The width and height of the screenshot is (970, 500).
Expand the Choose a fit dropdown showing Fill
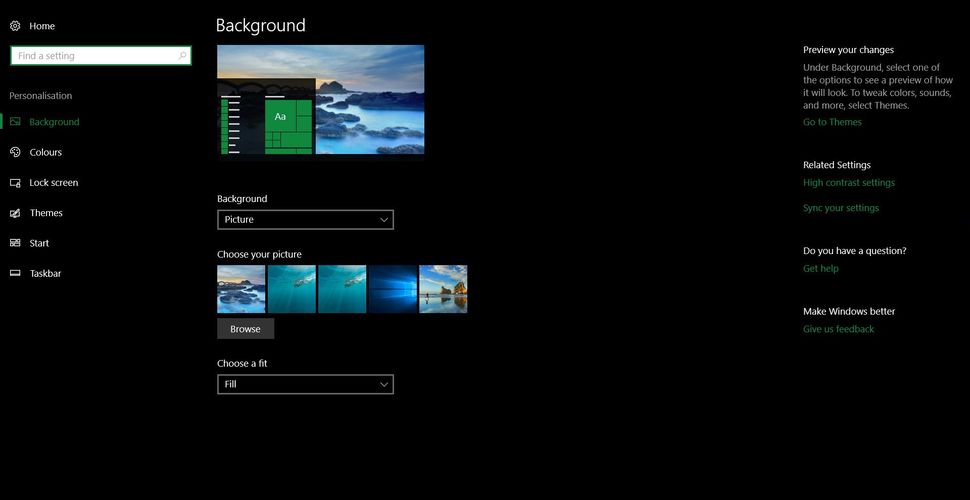click(306, 384)
